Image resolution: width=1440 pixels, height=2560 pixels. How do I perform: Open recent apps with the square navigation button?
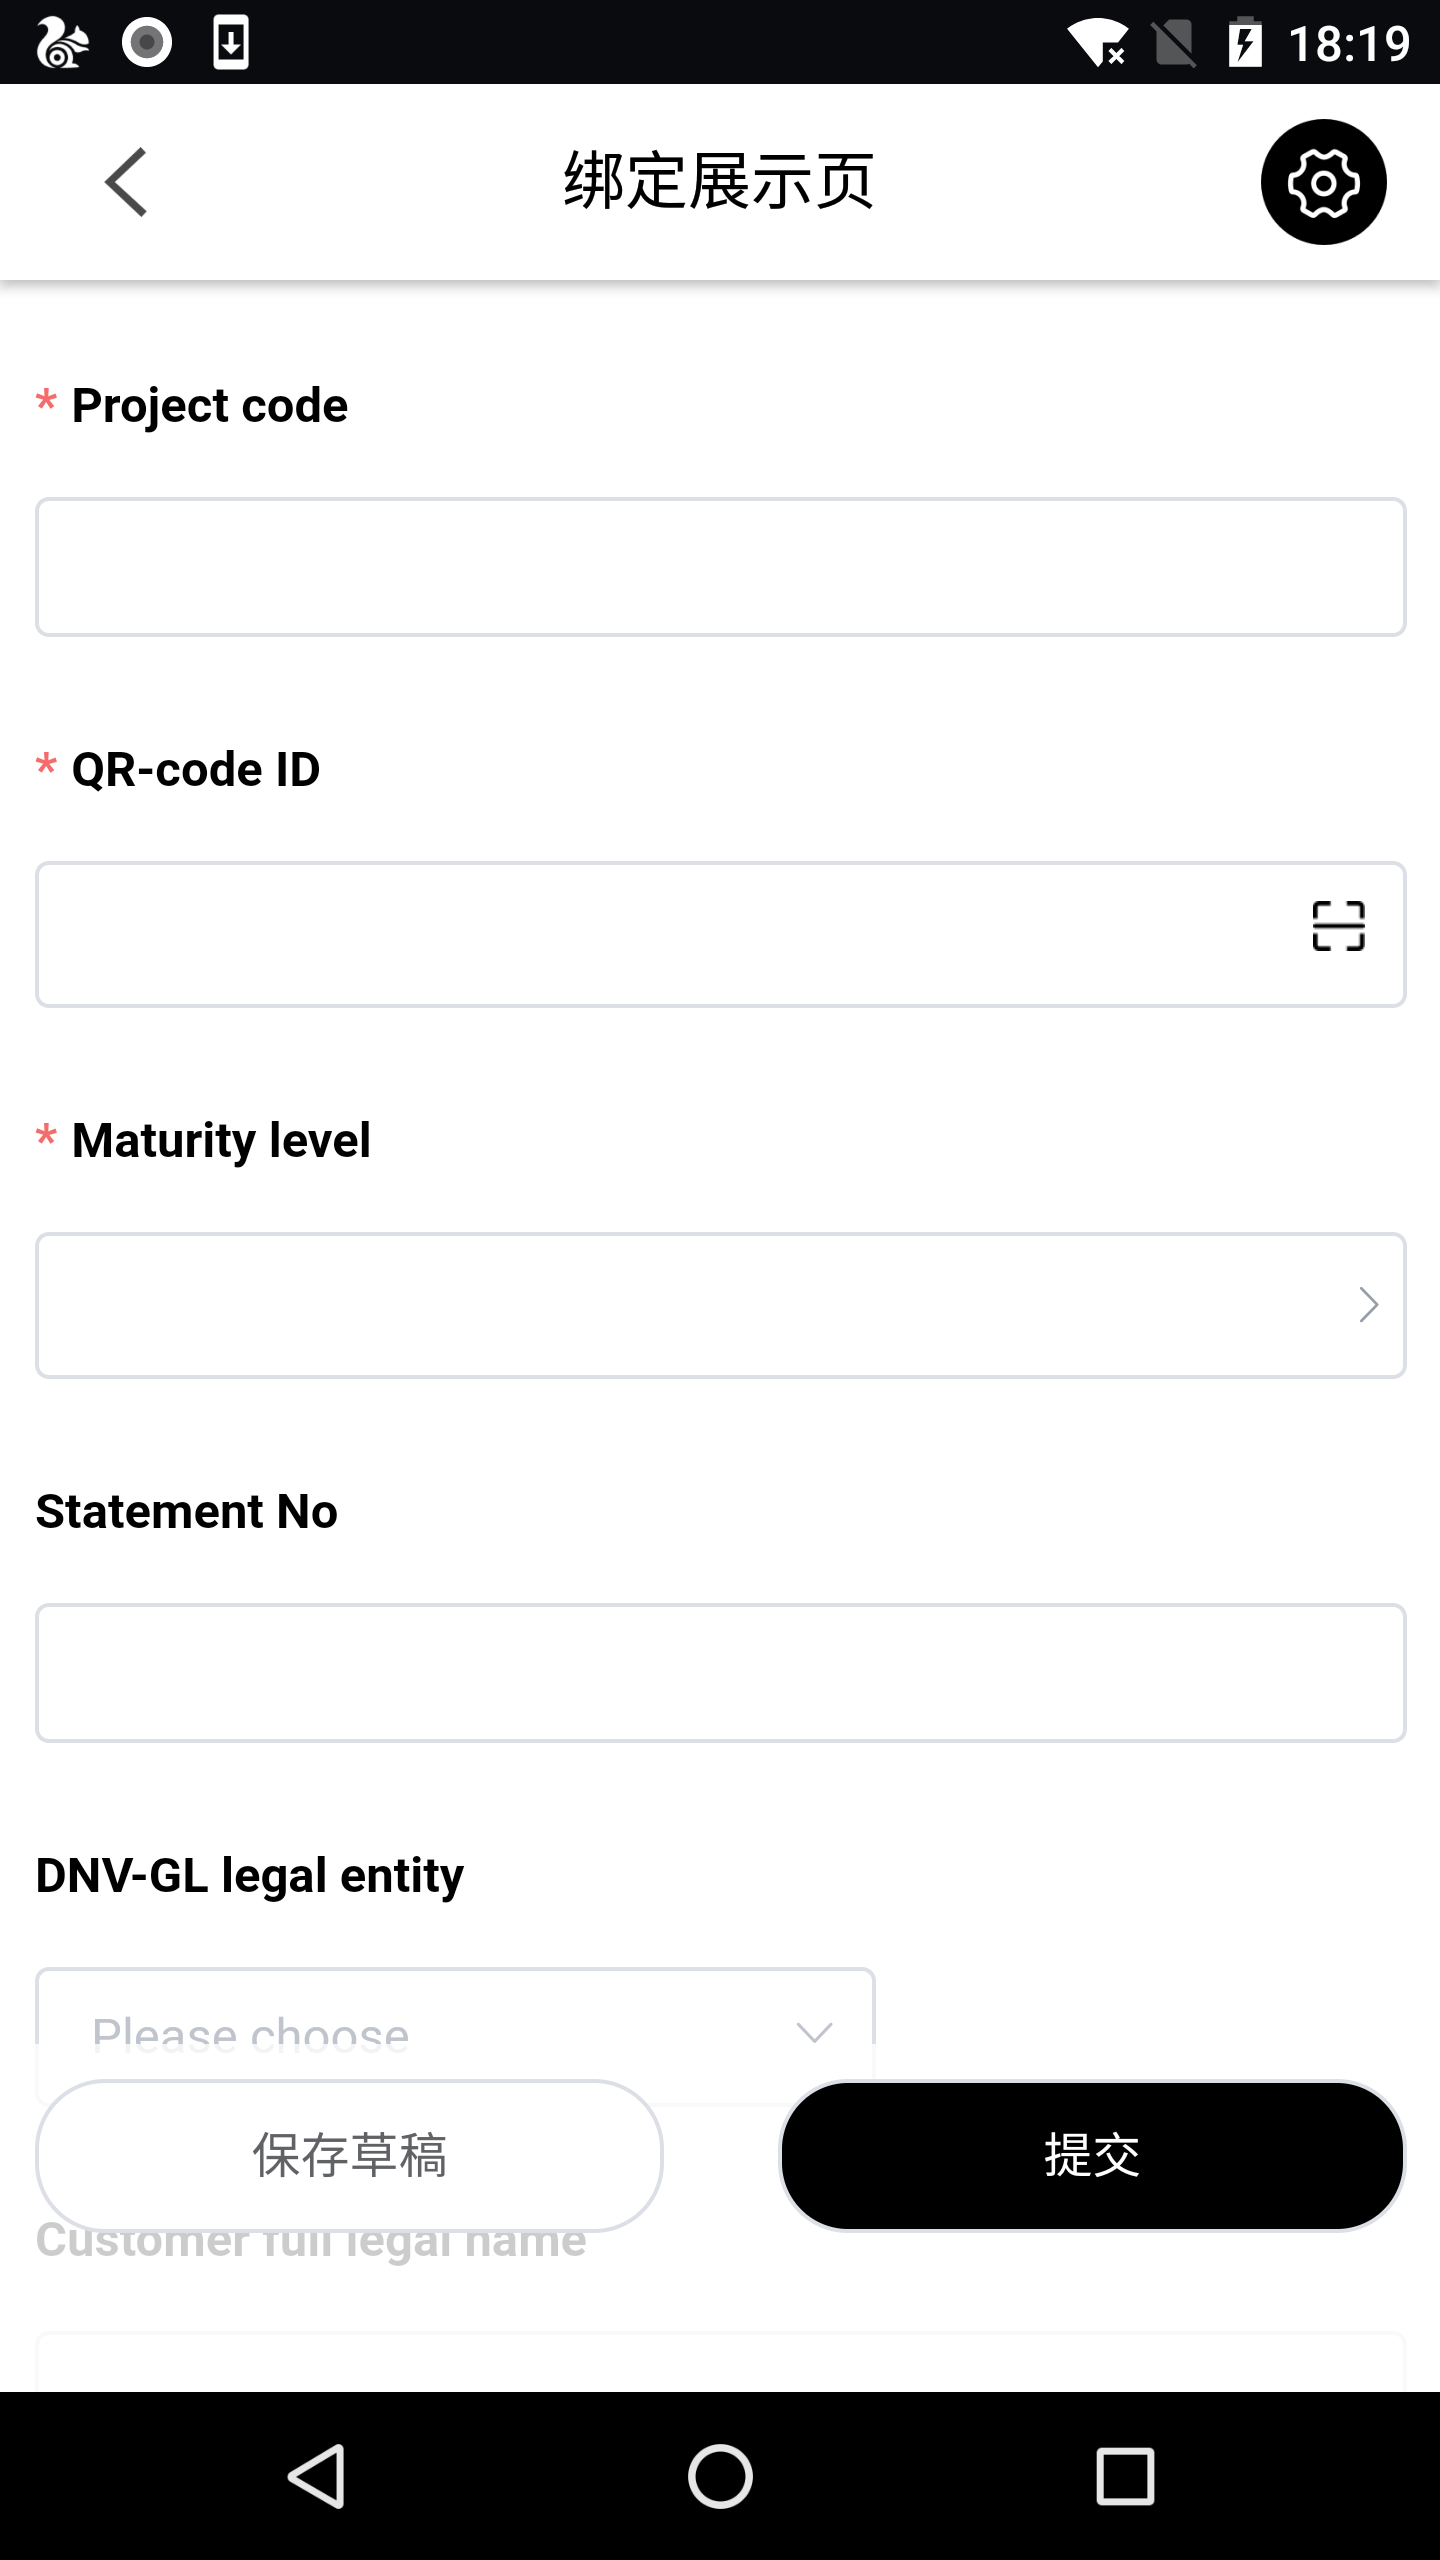[x=1124, y=2477]
